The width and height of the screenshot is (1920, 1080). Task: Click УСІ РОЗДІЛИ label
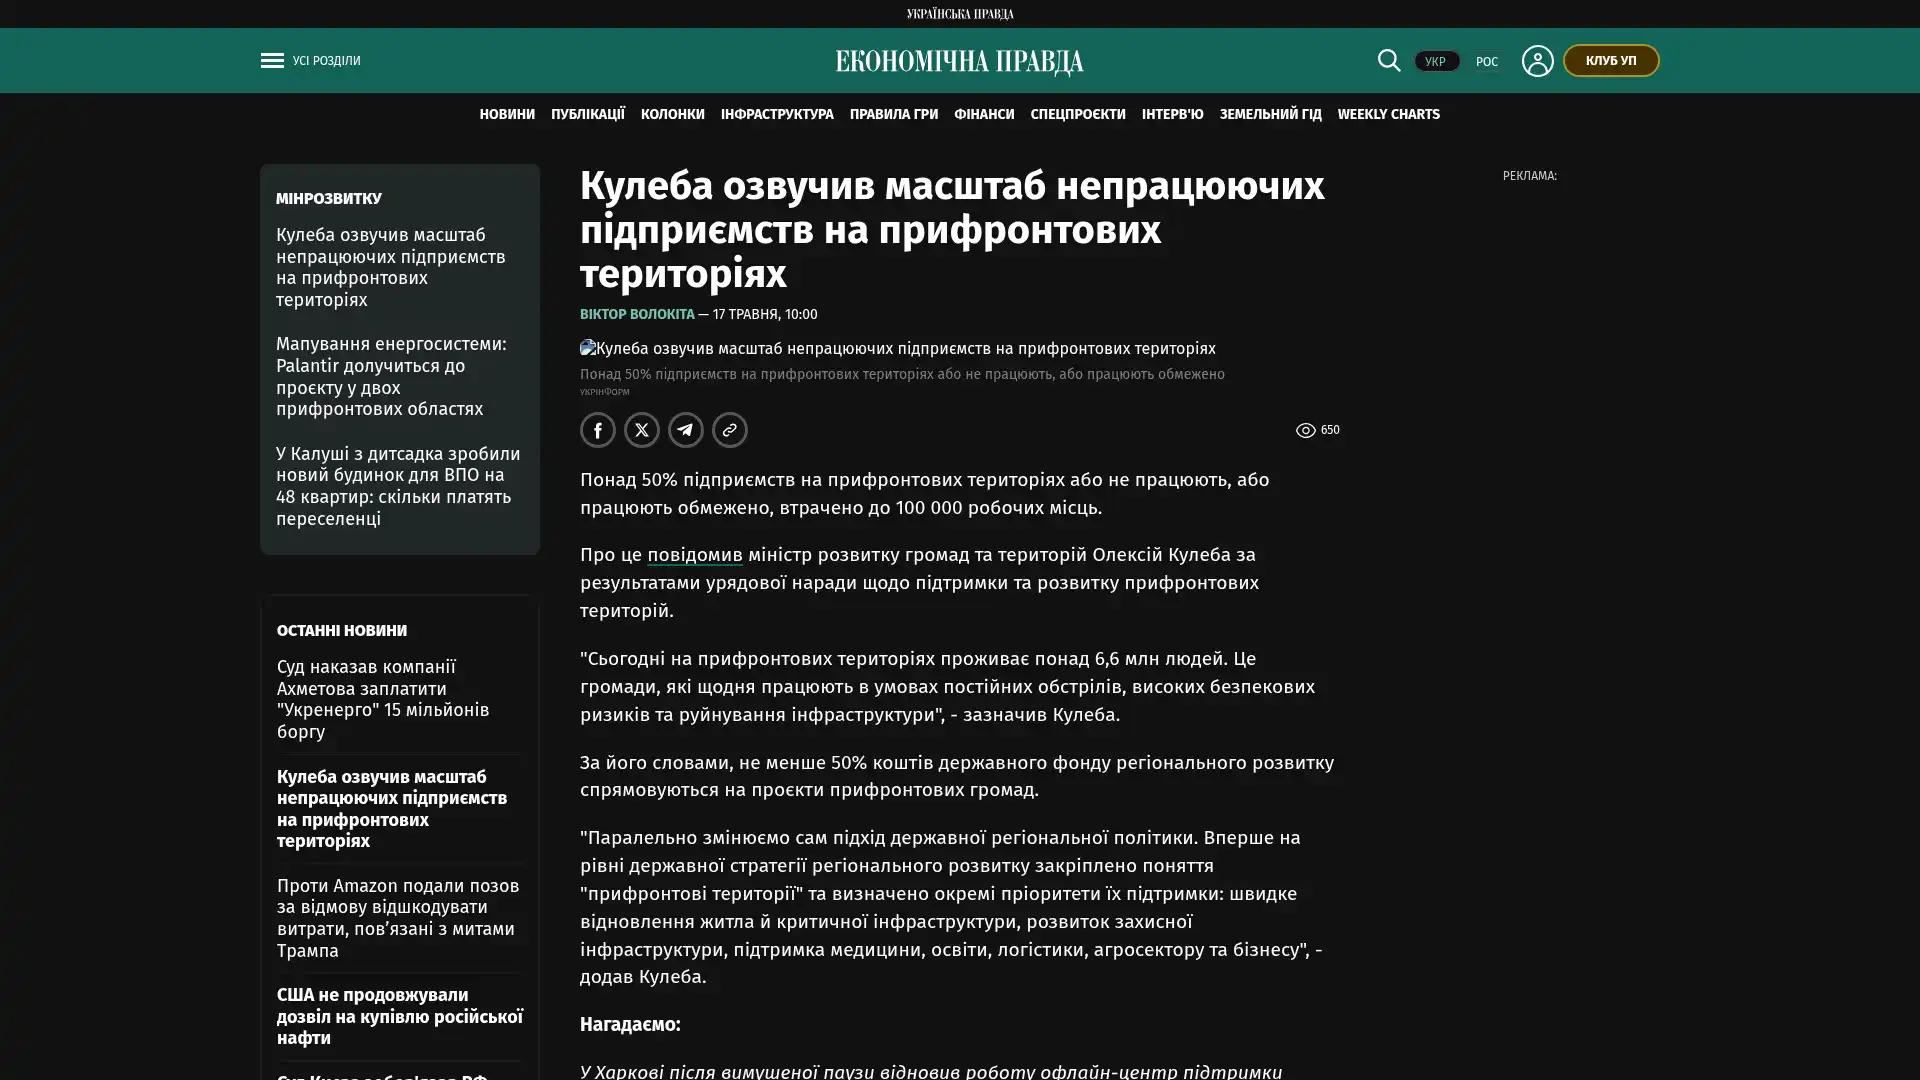[326, 61]
